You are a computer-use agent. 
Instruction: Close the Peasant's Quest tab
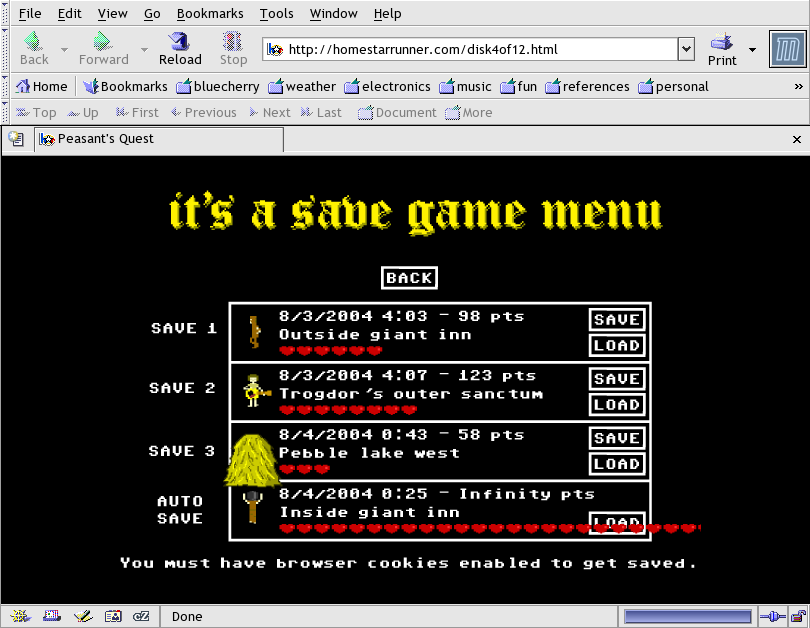[797, 139]
